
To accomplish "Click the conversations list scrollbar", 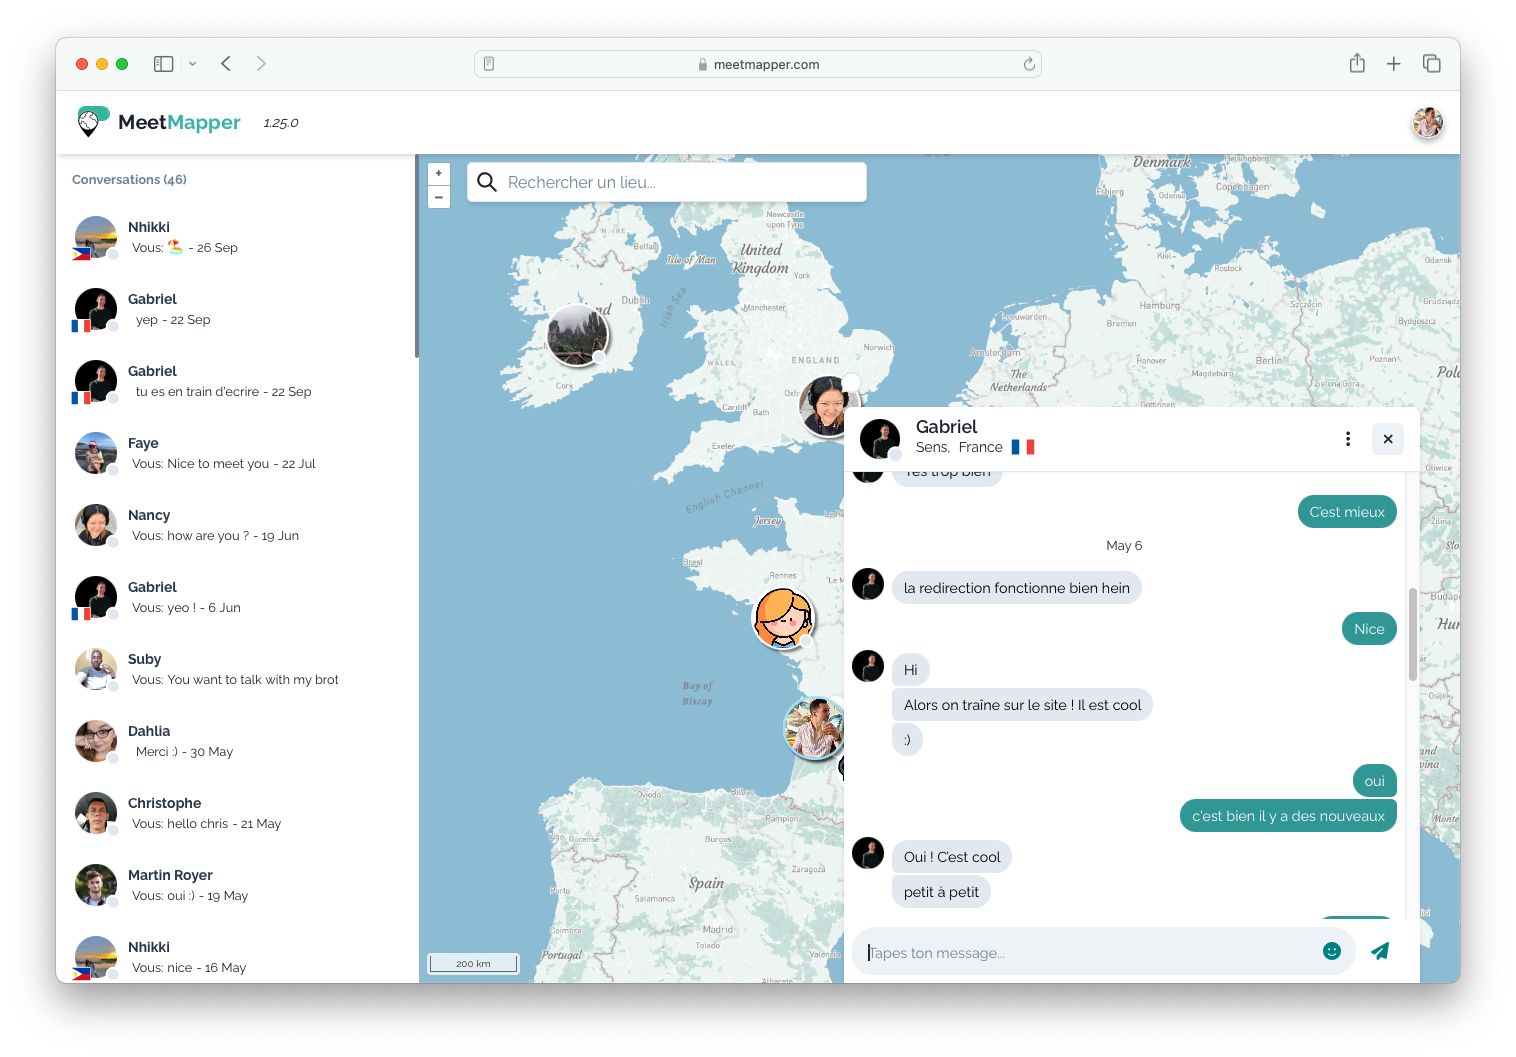I will (x=416, y=256).
